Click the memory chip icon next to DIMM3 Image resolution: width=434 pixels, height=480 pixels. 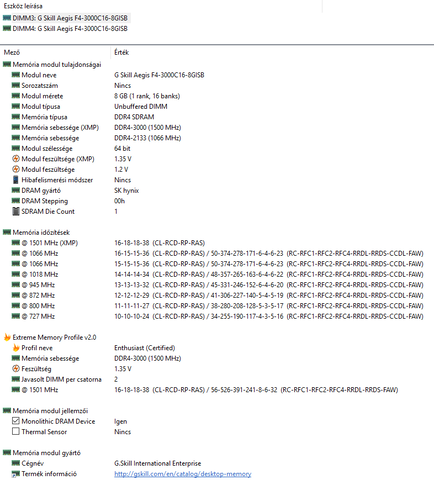[x=7, y=18]
